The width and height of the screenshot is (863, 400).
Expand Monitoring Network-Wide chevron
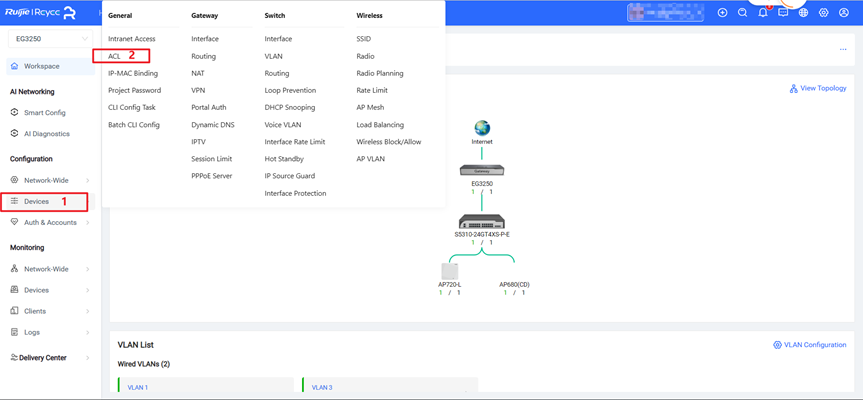[x=88, y=269]
